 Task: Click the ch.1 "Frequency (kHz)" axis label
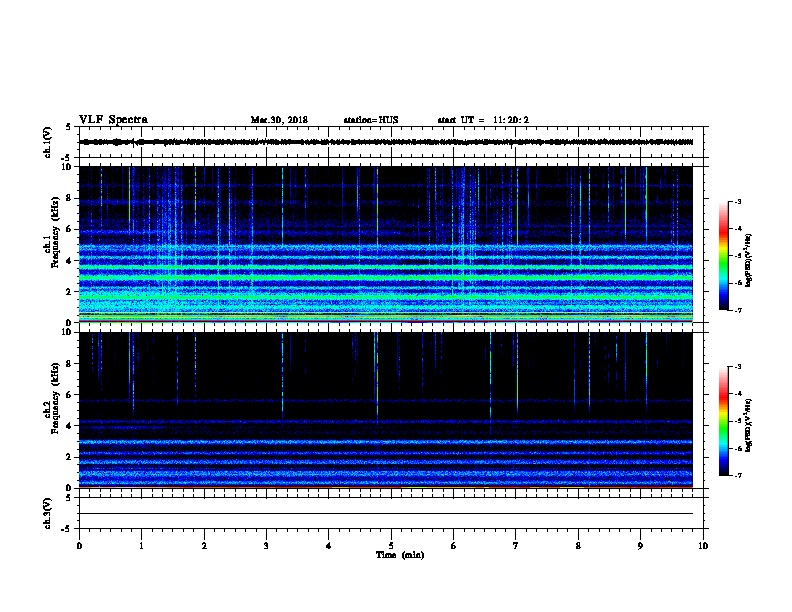click(x=55, y=232)
